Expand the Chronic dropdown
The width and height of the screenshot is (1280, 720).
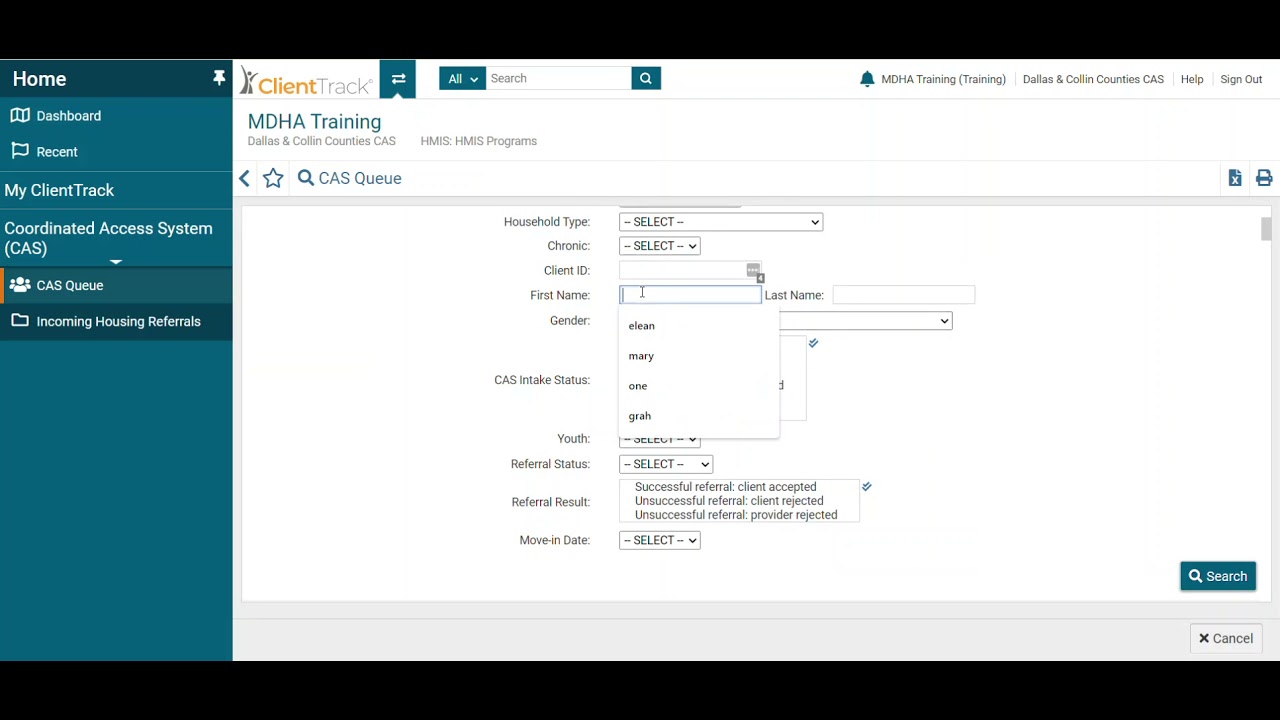coord(659,246)
